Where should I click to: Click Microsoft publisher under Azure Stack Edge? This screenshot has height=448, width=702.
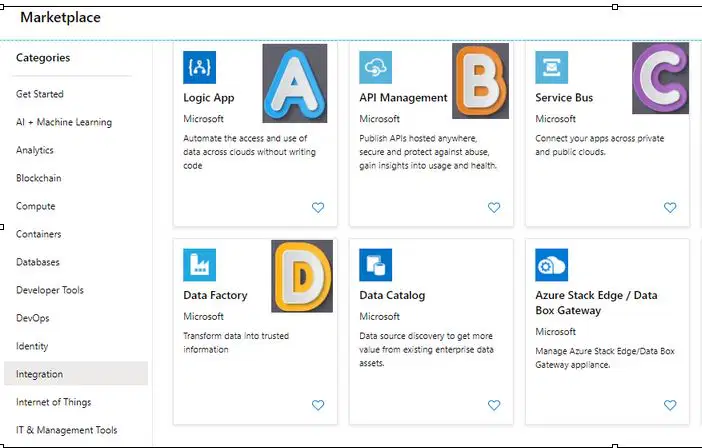[556, 332]
